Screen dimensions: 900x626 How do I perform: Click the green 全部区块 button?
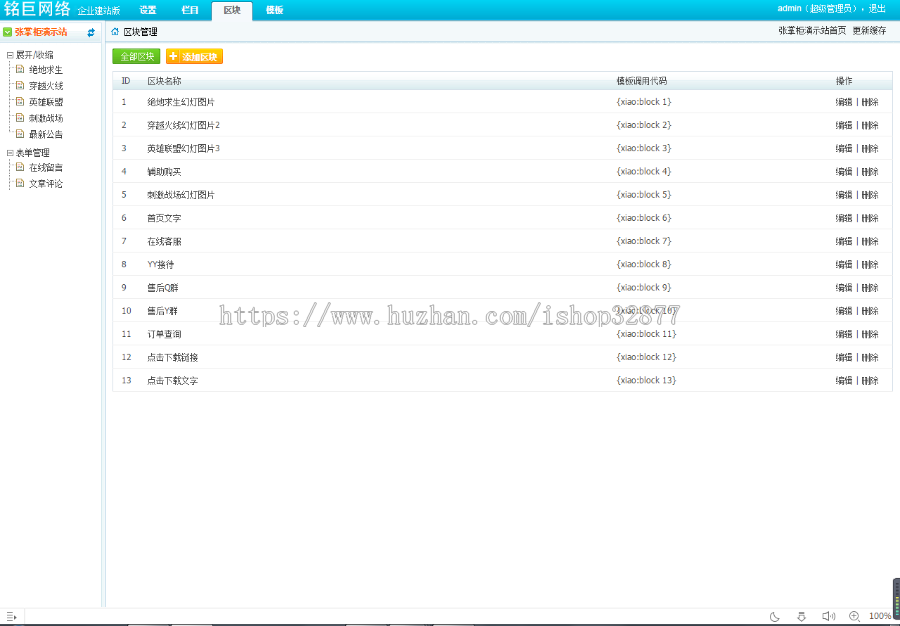[136, 56]
